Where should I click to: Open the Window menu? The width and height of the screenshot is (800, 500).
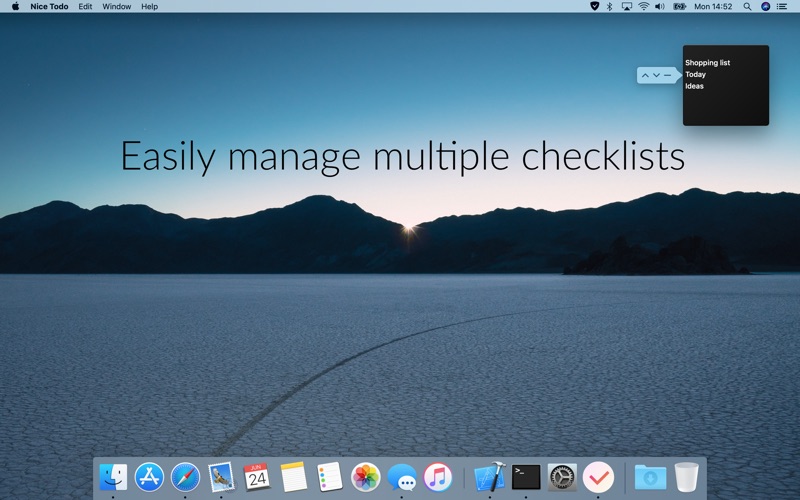click(x=116, y=7)
